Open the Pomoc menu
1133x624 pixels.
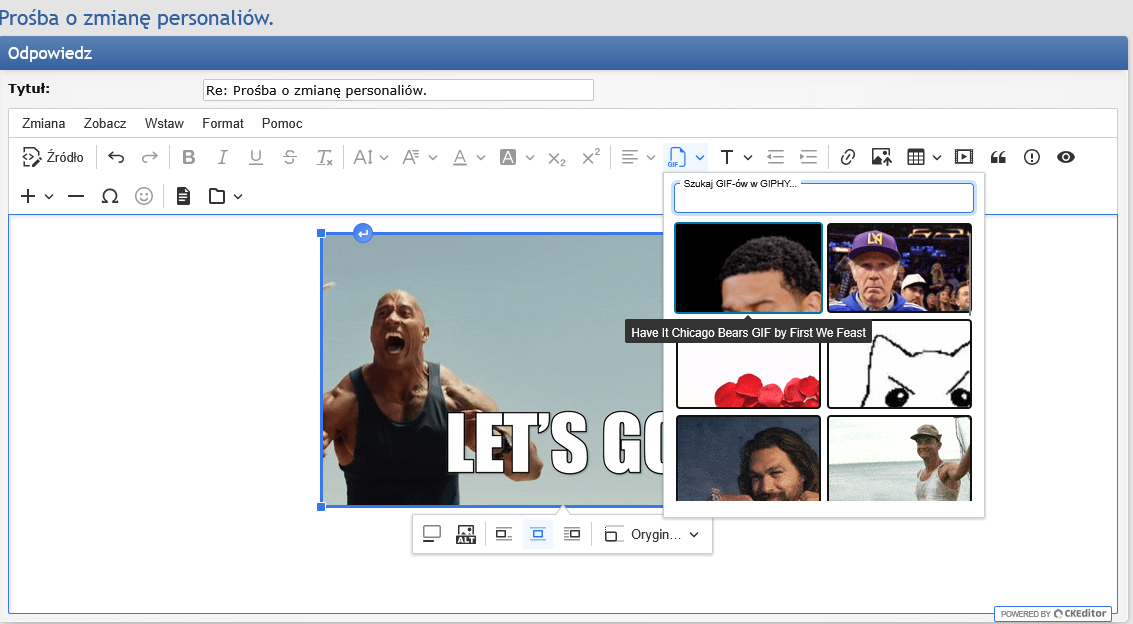pos(282,124)
